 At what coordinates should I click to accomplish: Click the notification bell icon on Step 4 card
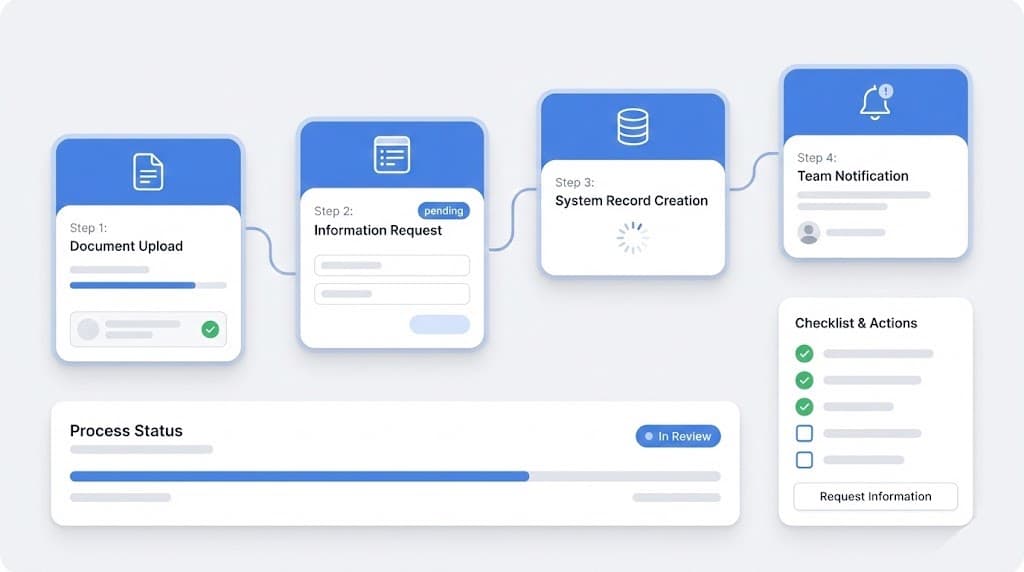click(876, 103)
